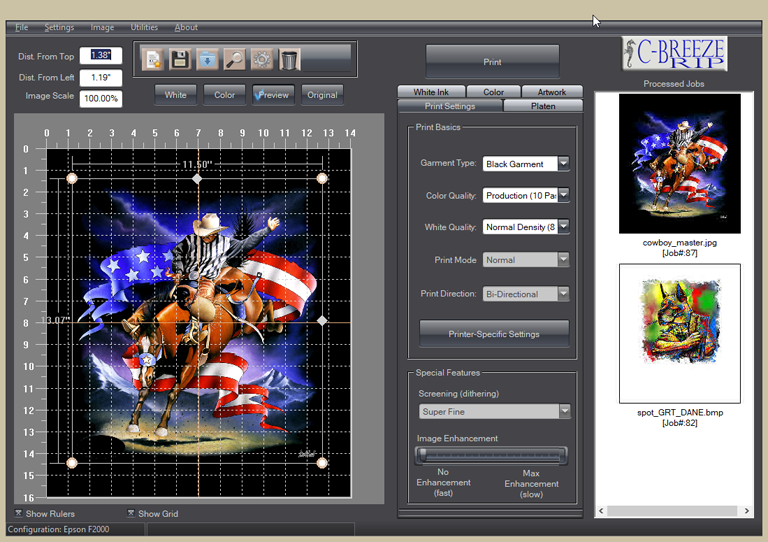
Task: Click the Dist. From Left input field
Action: point(101,77)
